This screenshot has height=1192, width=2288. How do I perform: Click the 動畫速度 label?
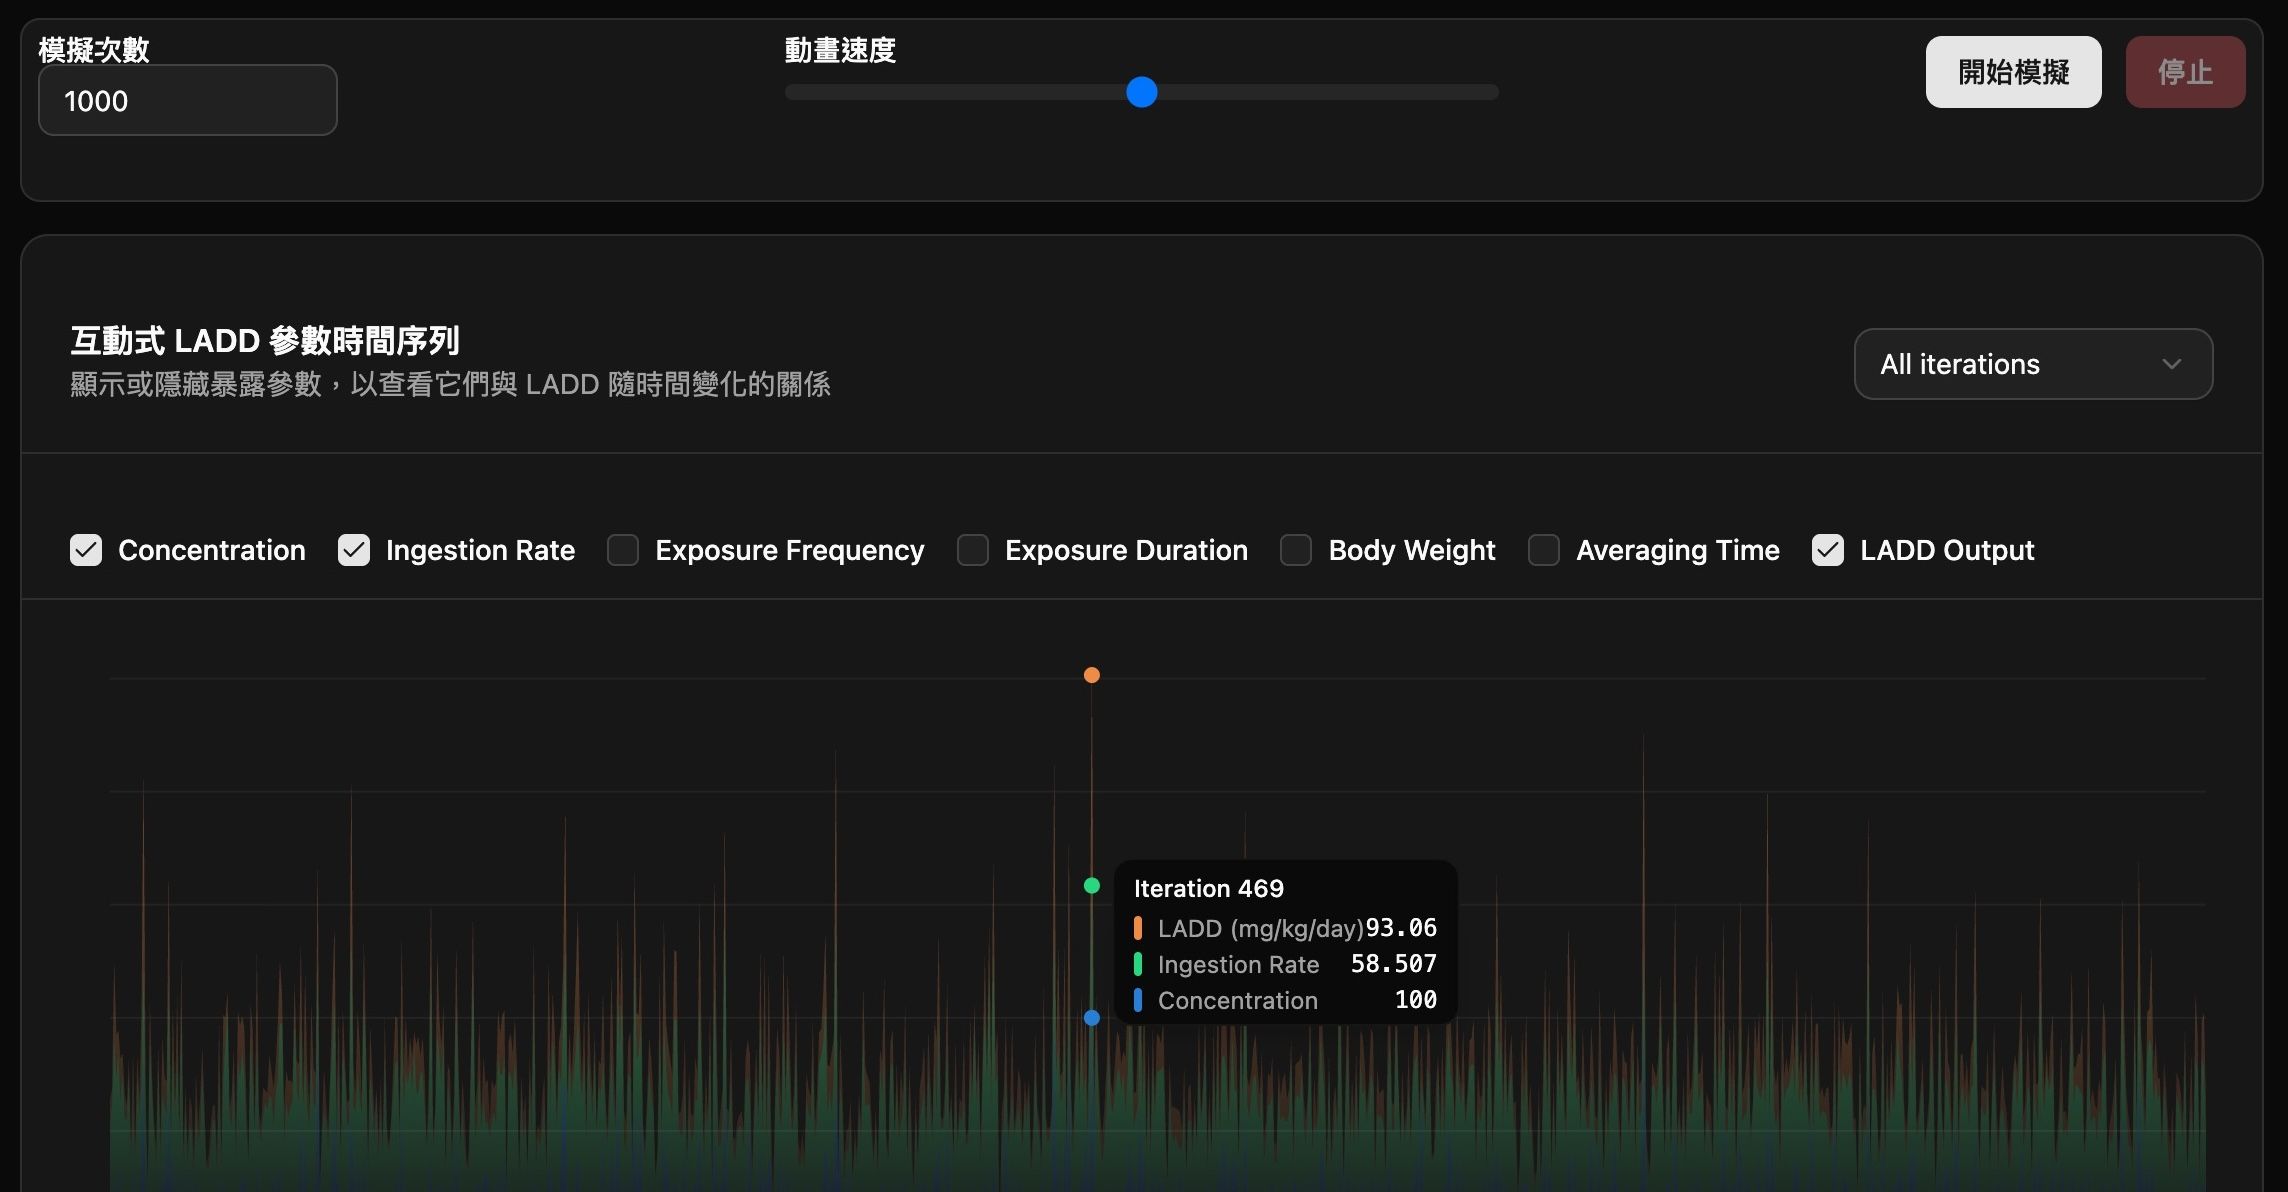tap(840, 50)
